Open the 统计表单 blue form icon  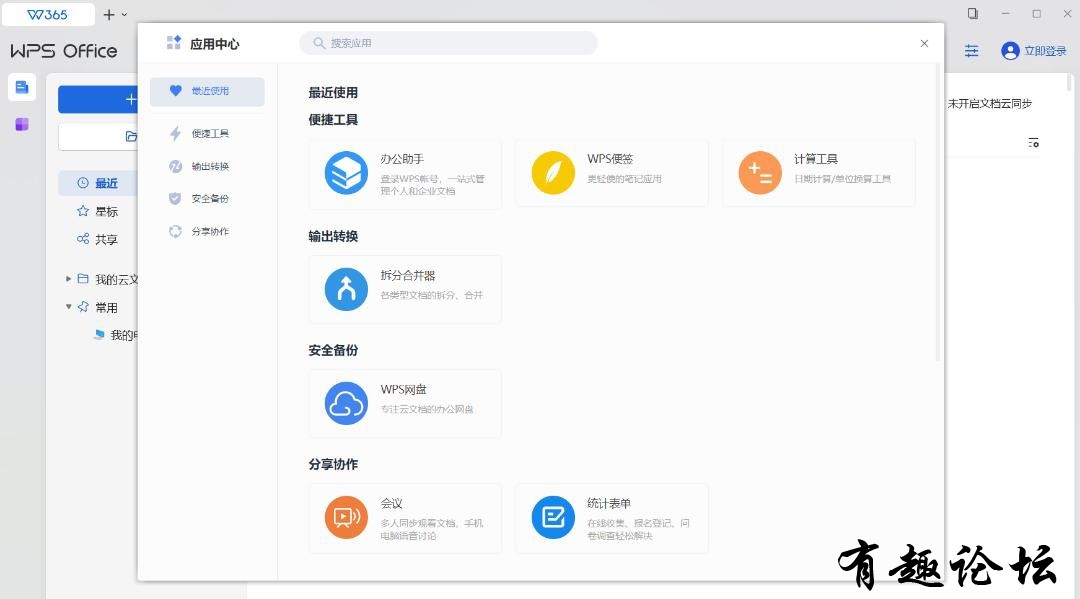click(x=552, y=517)
